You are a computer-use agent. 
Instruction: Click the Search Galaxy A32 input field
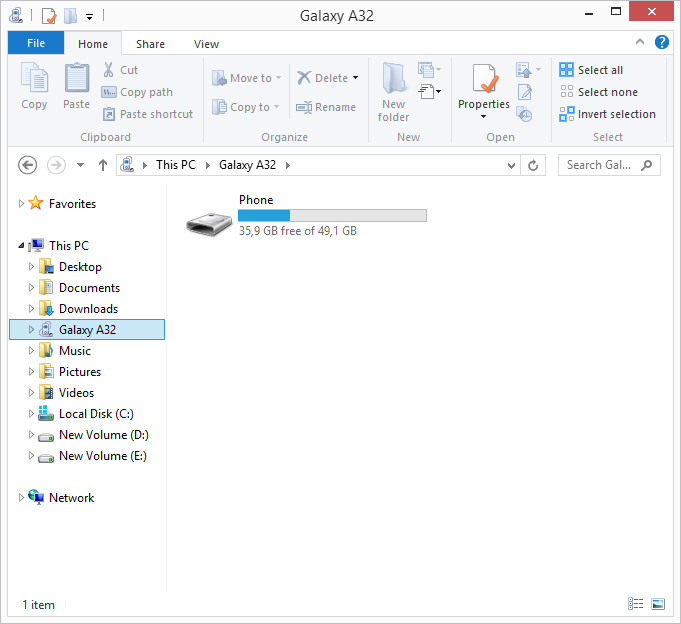[600, 165]
